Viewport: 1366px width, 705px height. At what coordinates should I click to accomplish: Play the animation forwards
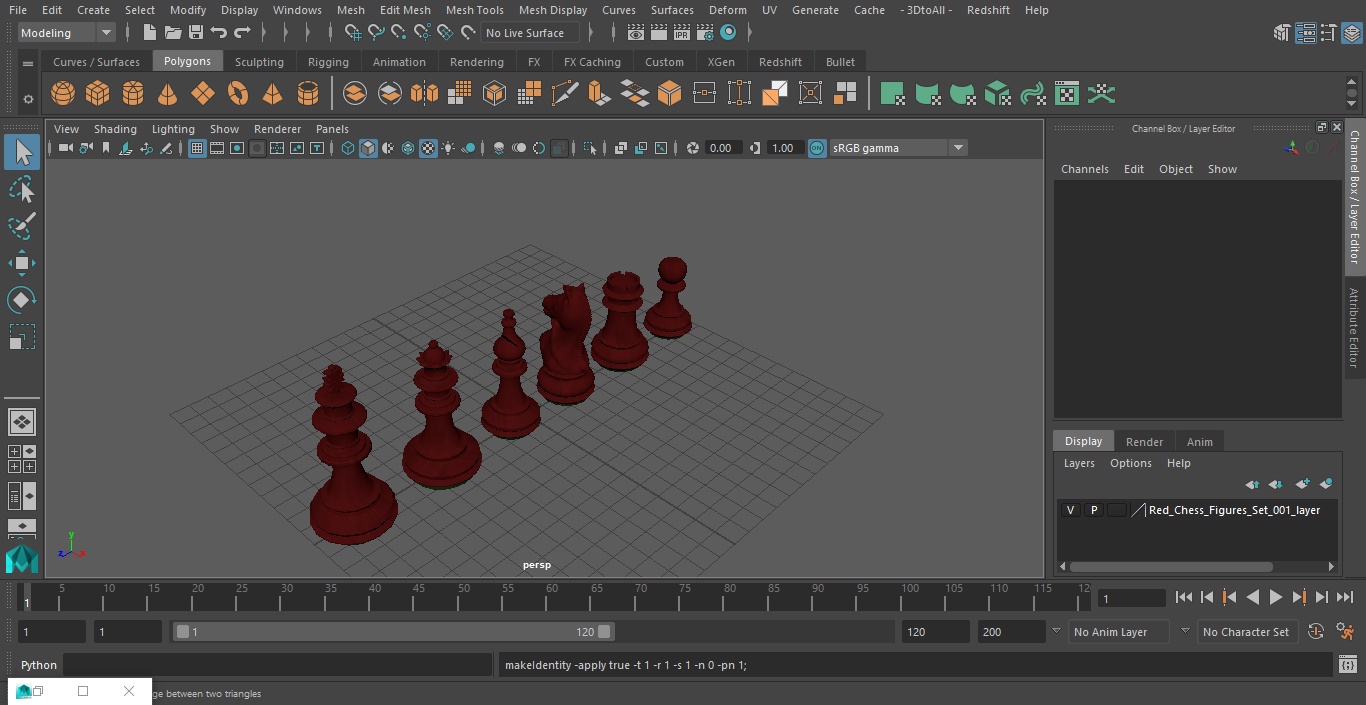(x=1276, y=597)
